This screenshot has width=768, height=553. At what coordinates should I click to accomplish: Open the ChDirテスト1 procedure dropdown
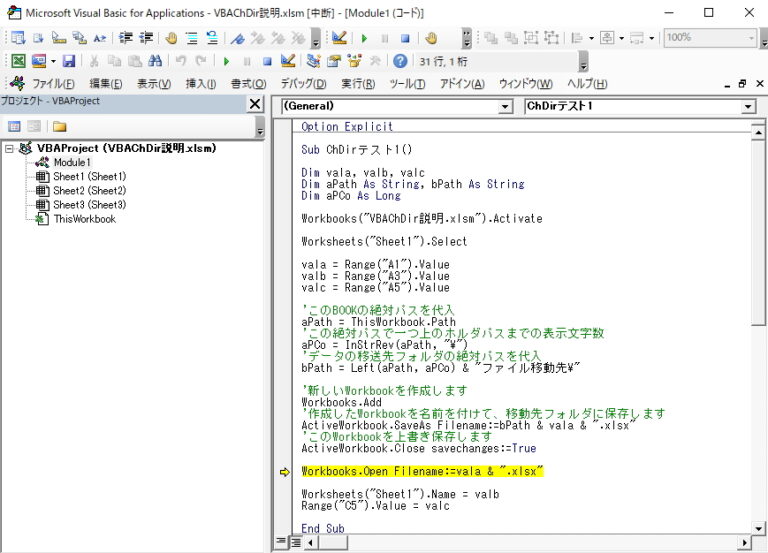[x=748, y=106]
